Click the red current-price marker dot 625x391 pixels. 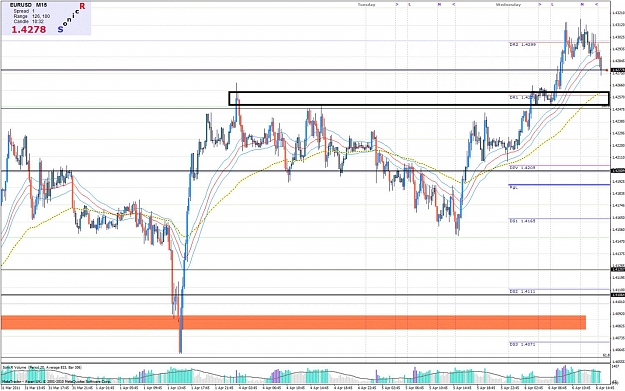click(x=607, y=70)
